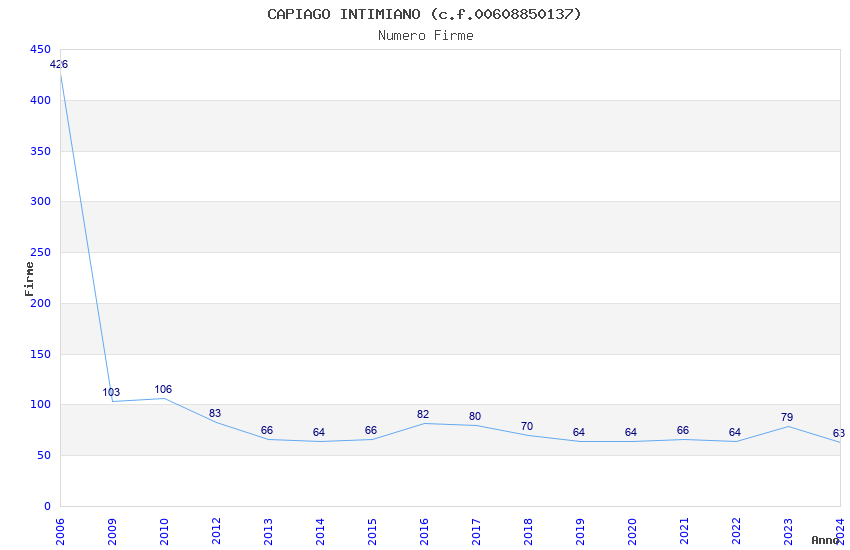
Task: Select y-axis tick label 300
Action: point(40,201)
